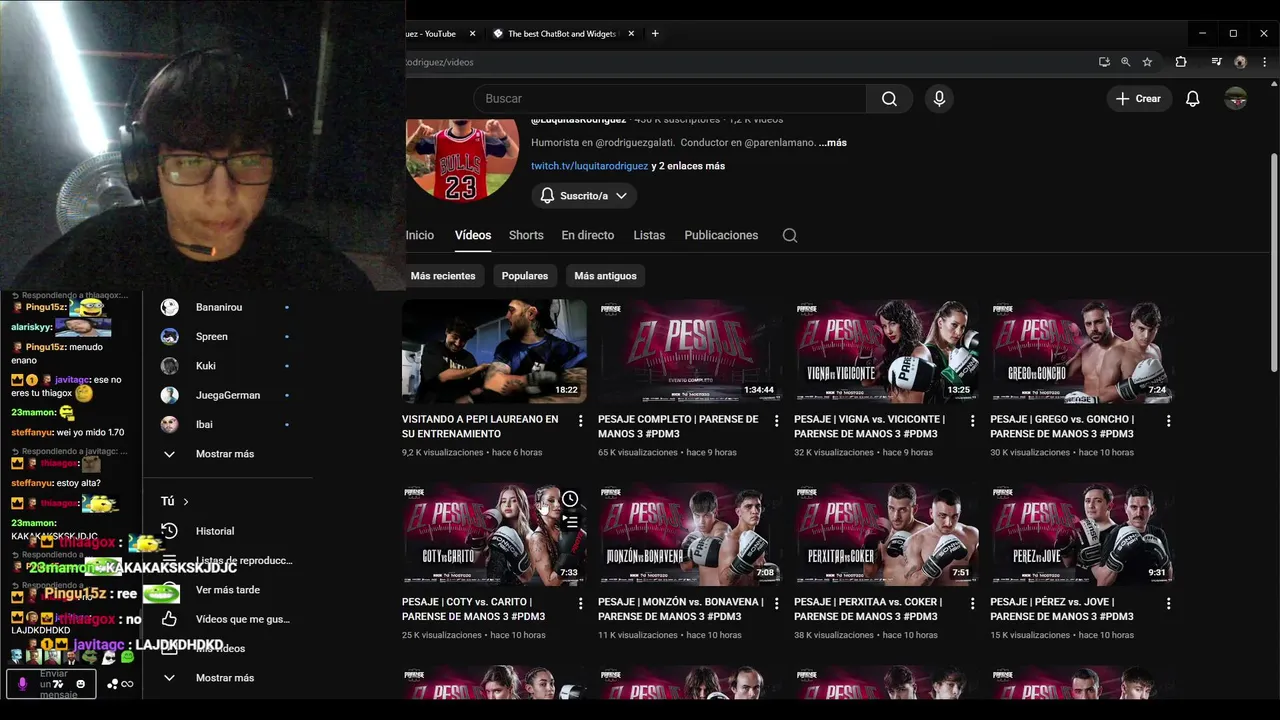The image size is (1280, 720).
Task: Open y 2 enlaces más link
Action: 688,166
